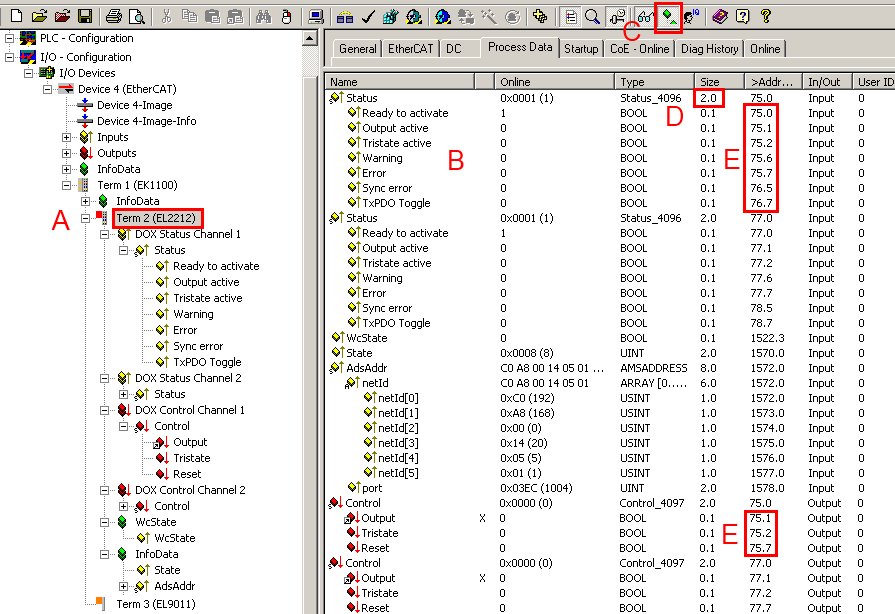Save the configuration with the floppy icon

point(85,17)
